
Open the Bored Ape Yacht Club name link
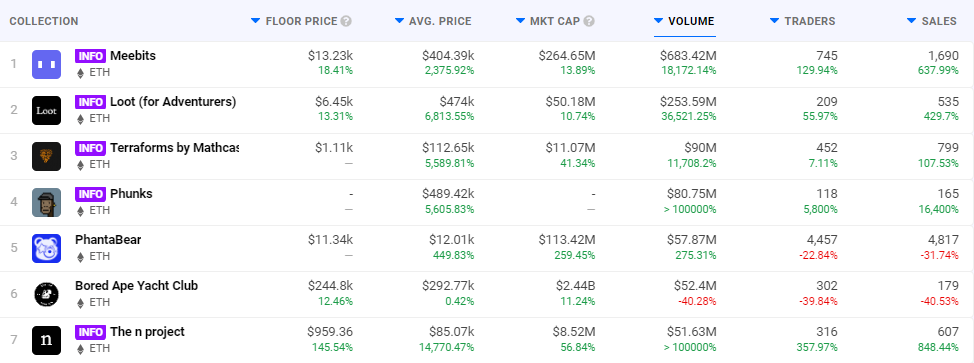click(x=137, y=286)
